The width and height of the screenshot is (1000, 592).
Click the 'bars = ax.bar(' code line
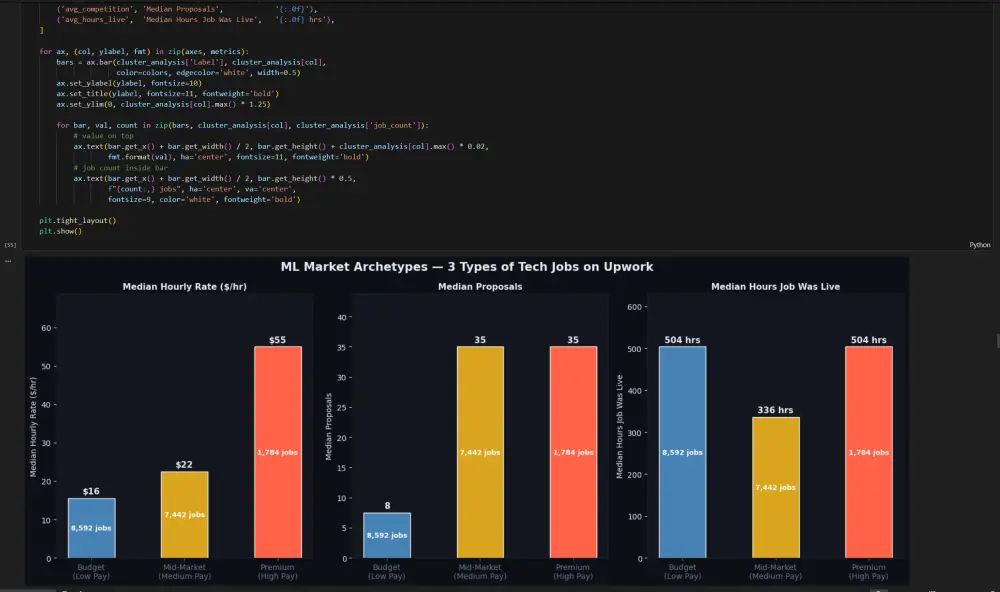pos(191,63)
